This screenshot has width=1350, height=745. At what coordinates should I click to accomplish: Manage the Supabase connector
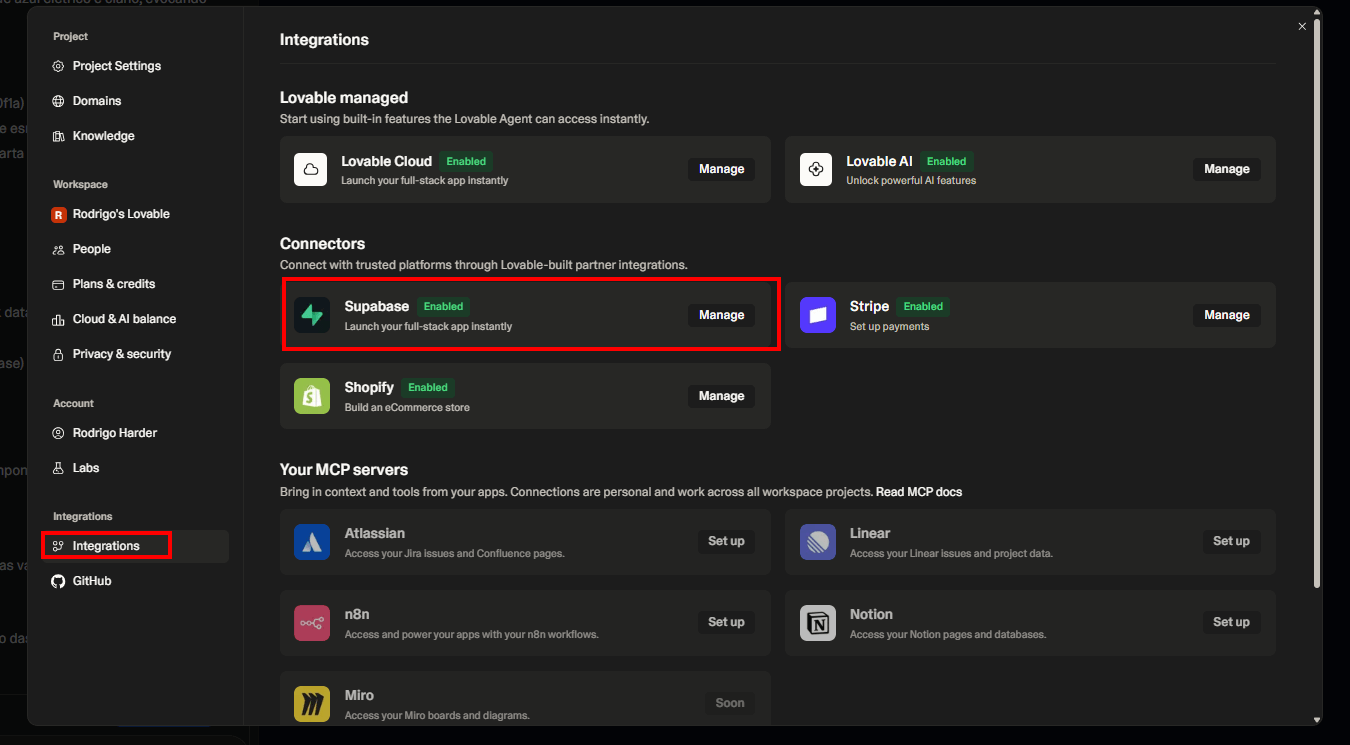click(721, 315)
